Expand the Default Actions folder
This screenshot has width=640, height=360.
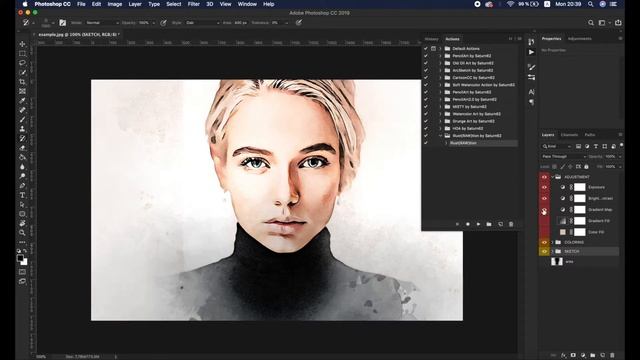[440, 49]
